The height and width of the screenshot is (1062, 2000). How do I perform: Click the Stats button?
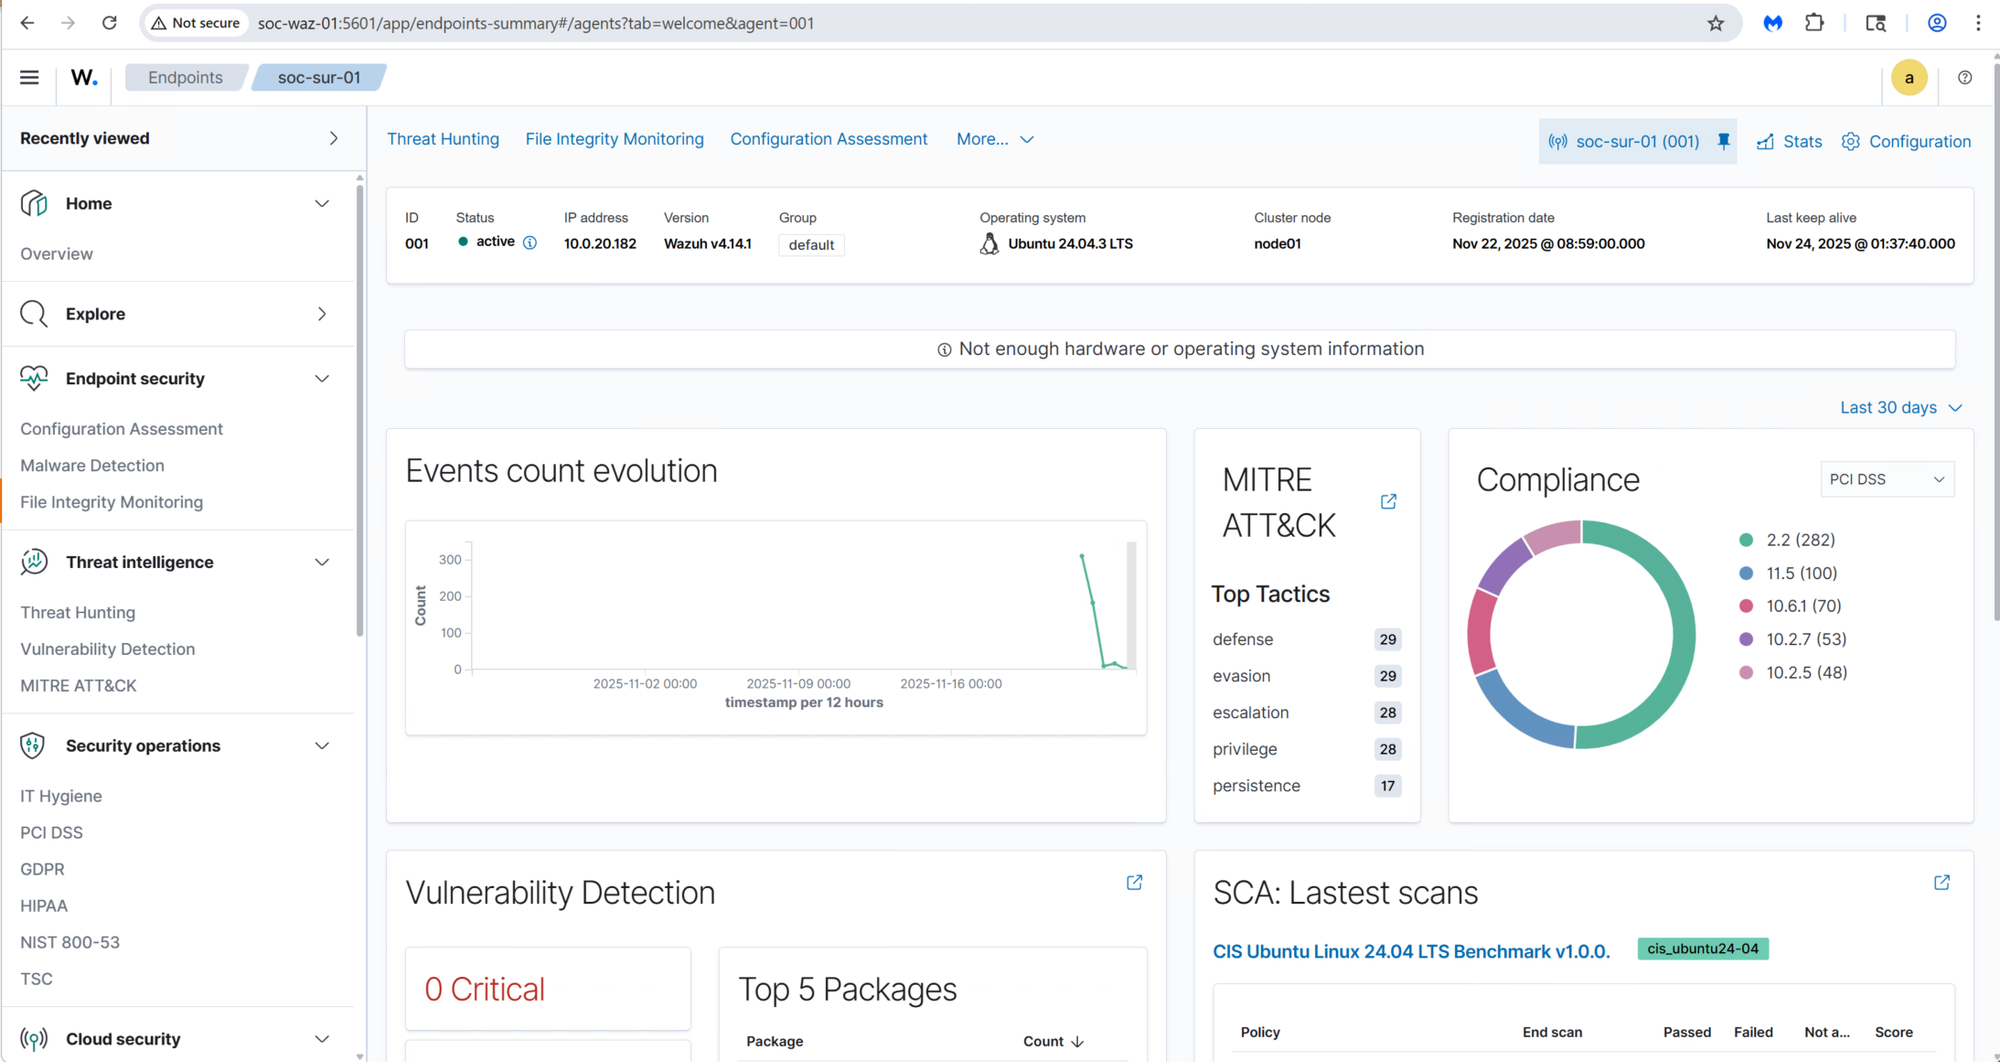[x=1789, y=142]
